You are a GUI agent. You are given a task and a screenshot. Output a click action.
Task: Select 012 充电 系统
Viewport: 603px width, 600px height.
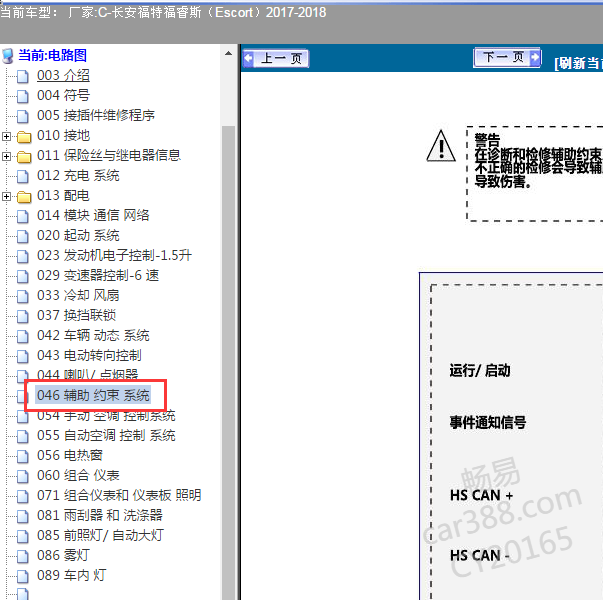(x=78, y=175)
